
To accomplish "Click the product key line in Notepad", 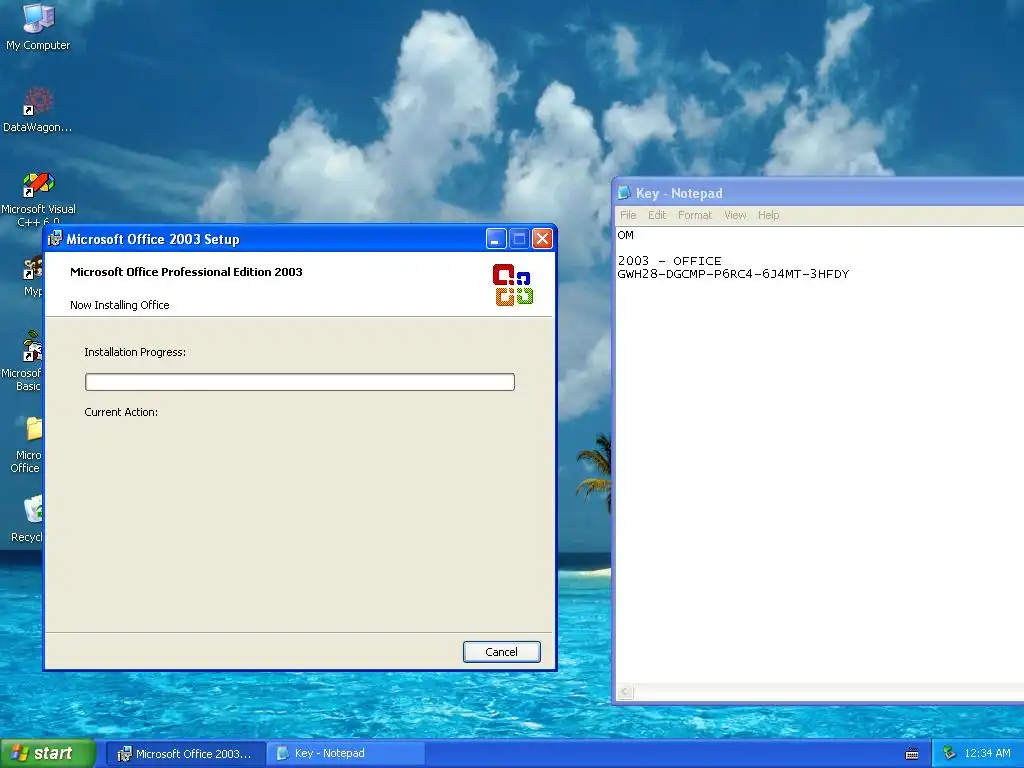I will click(733, 274).
